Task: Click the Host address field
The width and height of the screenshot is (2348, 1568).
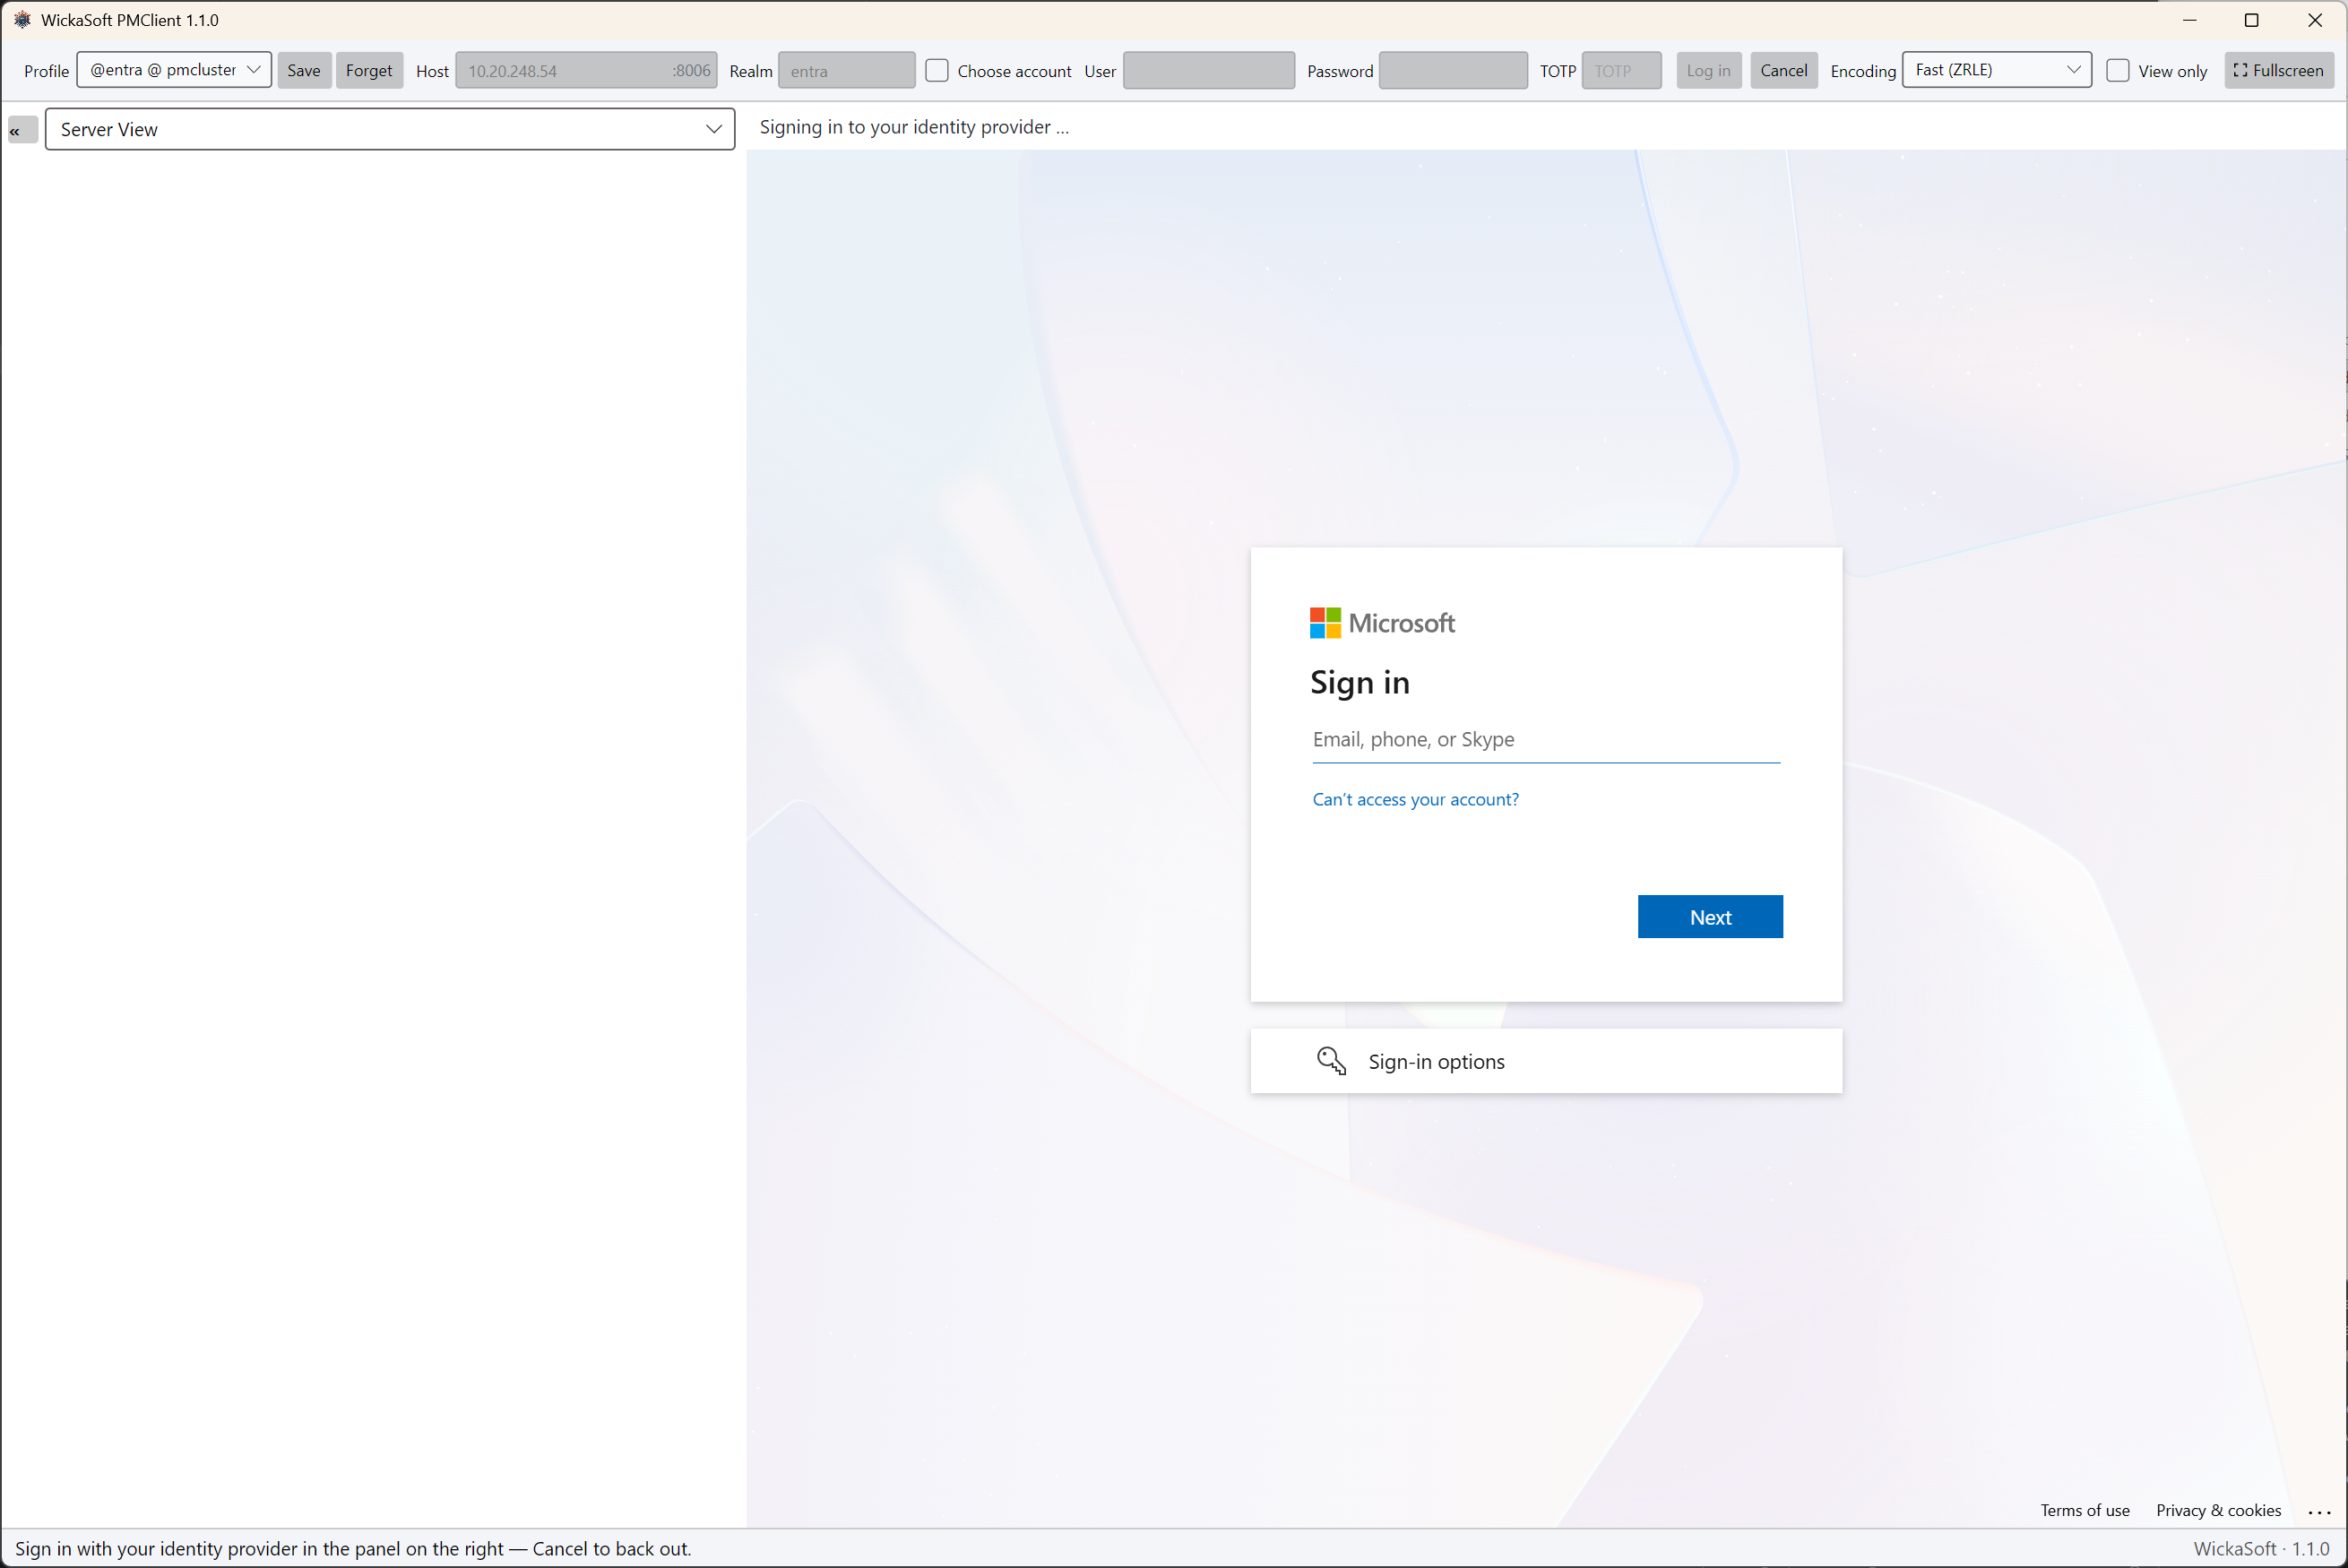Action: coord(560,70)
